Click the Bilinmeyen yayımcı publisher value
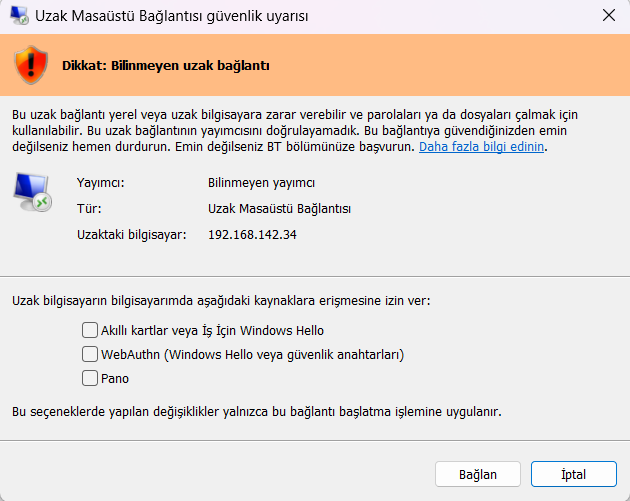 [x=261, y=183]
